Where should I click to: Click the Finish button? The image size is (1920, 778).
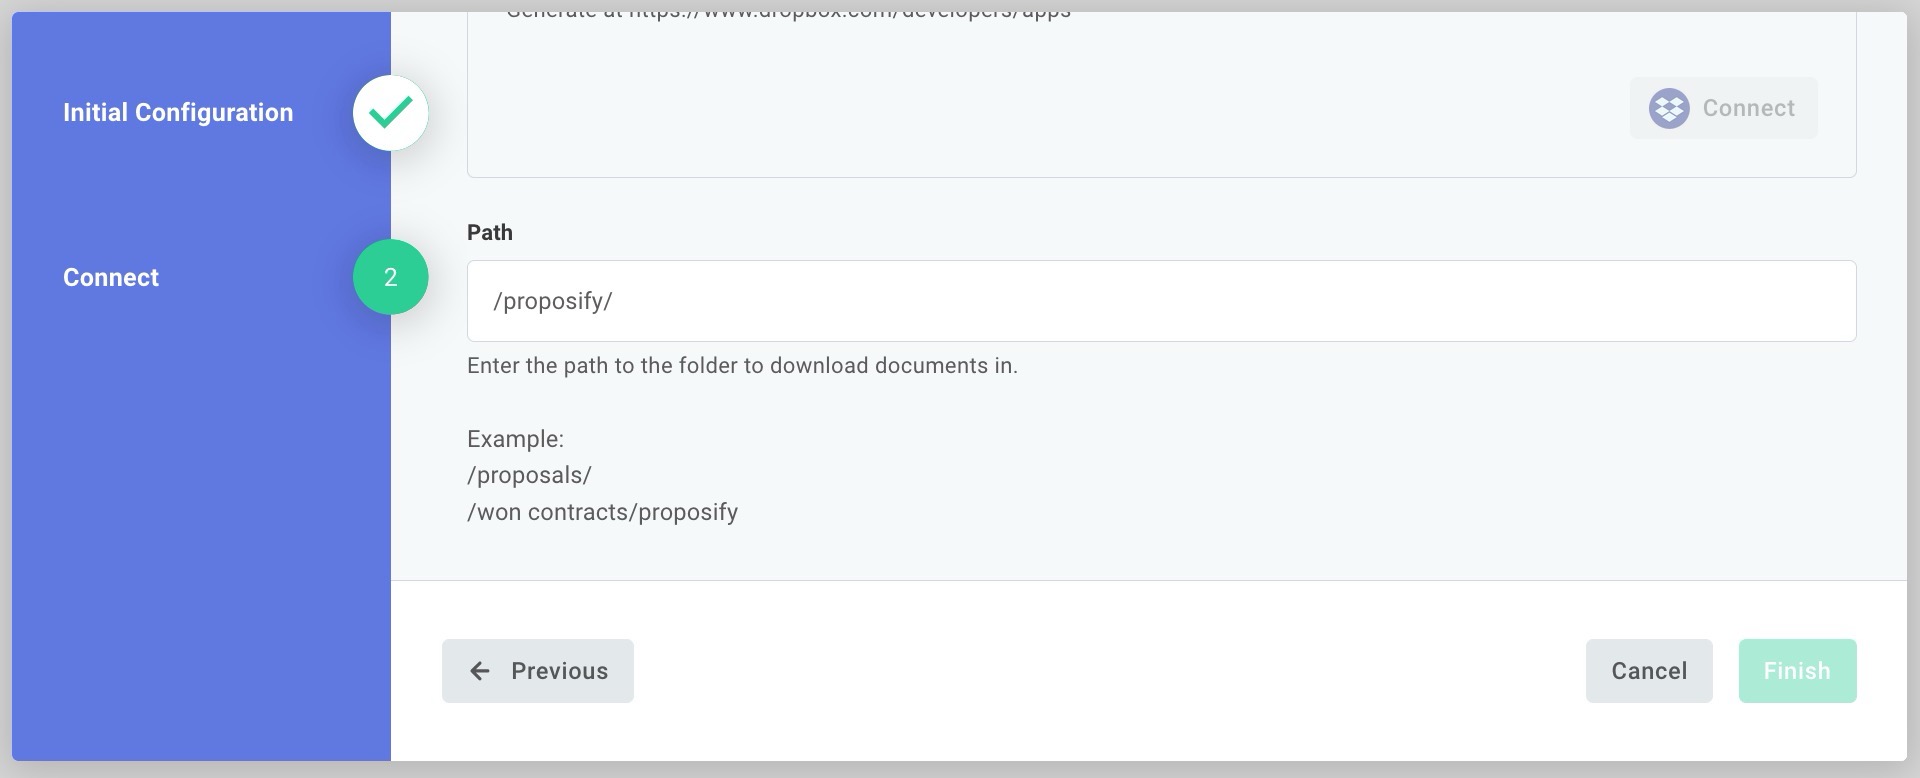click(1797, 671)
